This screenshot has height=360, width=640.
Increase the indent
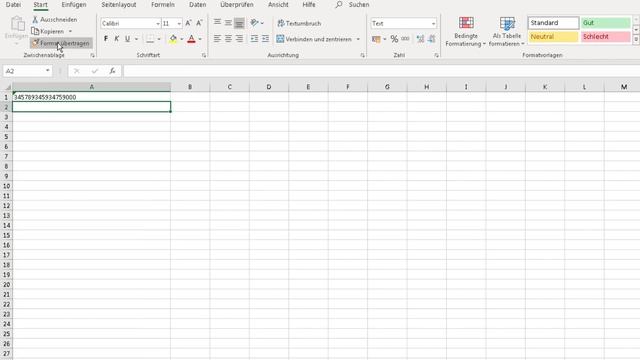click(x=265, y=39)
